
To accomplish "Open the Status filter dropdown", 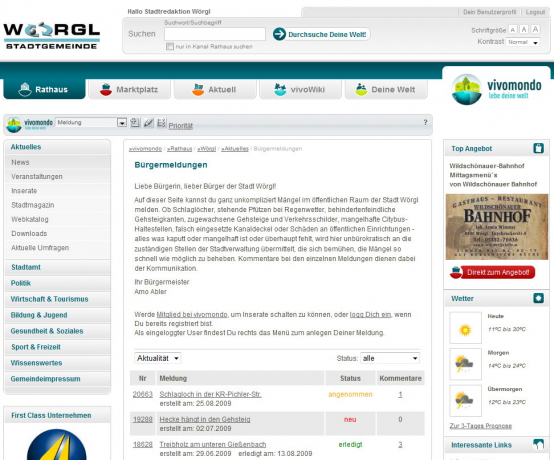I will click(x=390, y=358).
